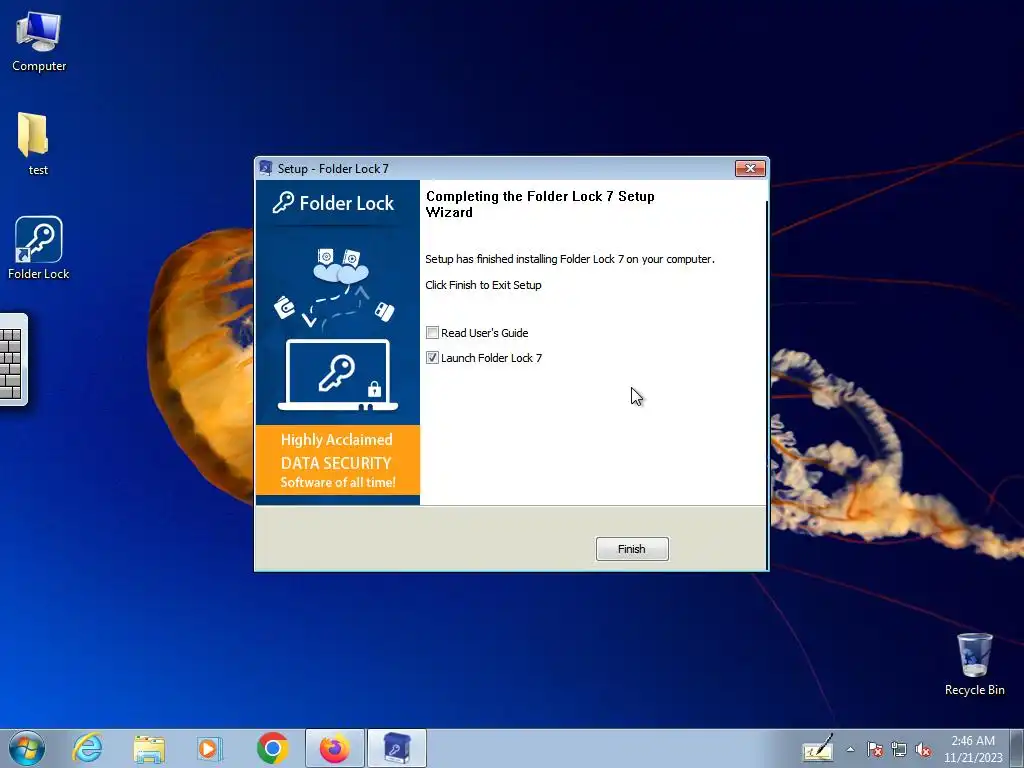Open the Tablet PC input panel taskbar icon
Image resolution: width=1024 pixels, height=768 pixels.
click(818, 748)
